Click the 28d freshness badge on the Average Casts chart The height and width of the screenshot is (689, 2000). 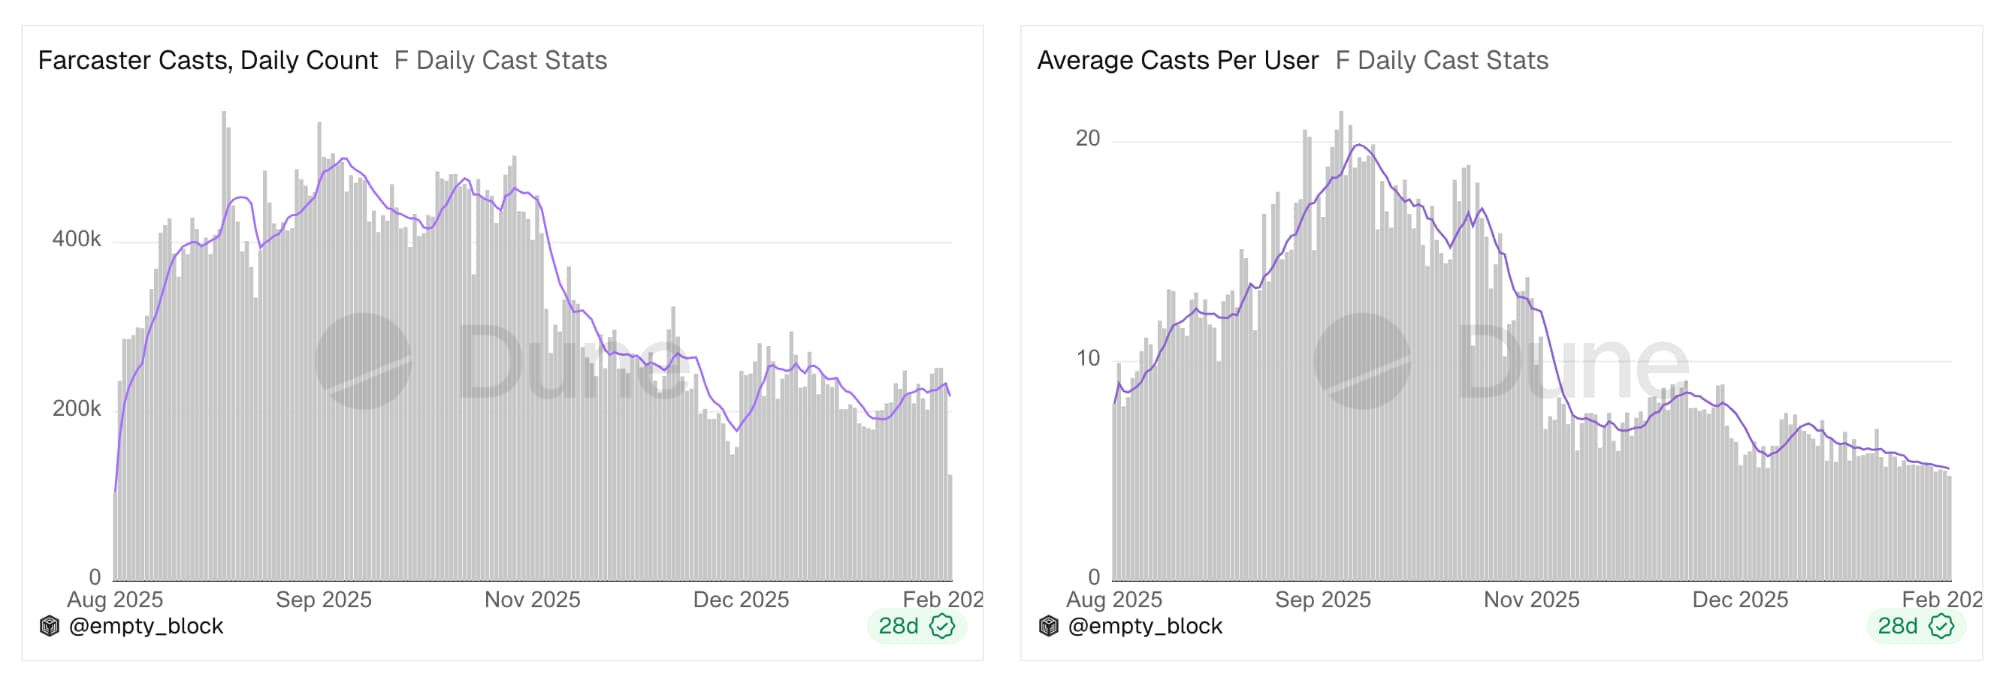click(1897, 626)
